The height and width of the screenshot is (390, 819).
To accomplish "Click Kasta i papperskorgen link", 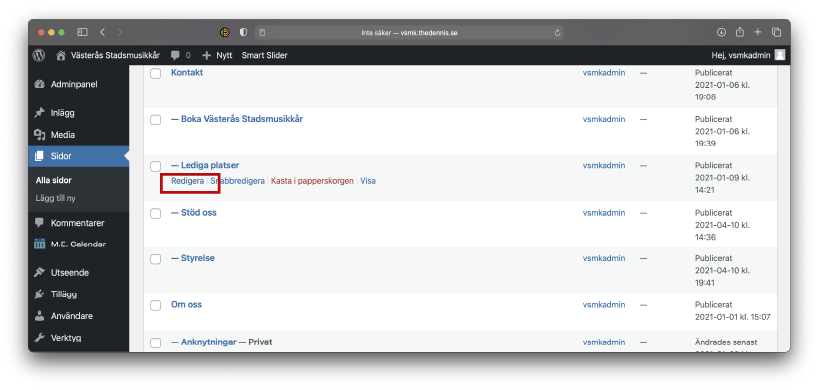I will click(312, 181).
